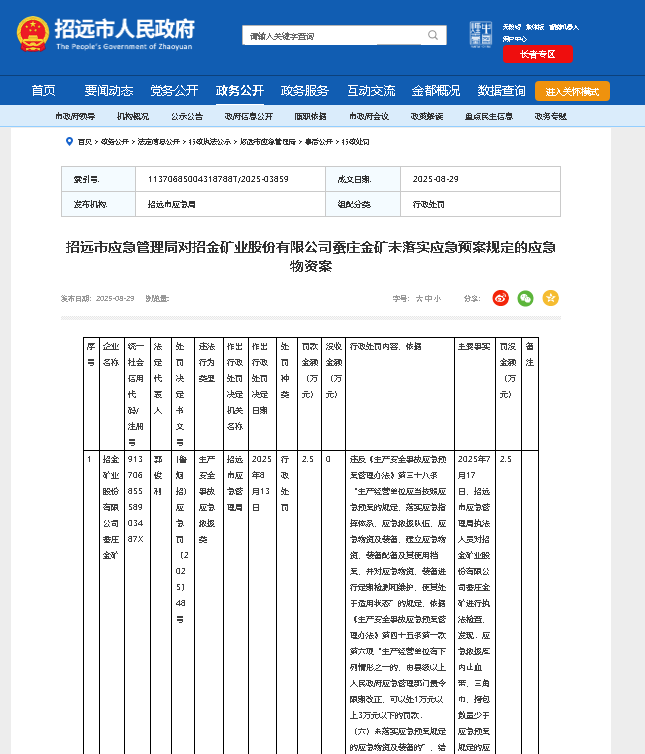
Task: Open the 政务服务 navigation item
Action: click(305, 91)
